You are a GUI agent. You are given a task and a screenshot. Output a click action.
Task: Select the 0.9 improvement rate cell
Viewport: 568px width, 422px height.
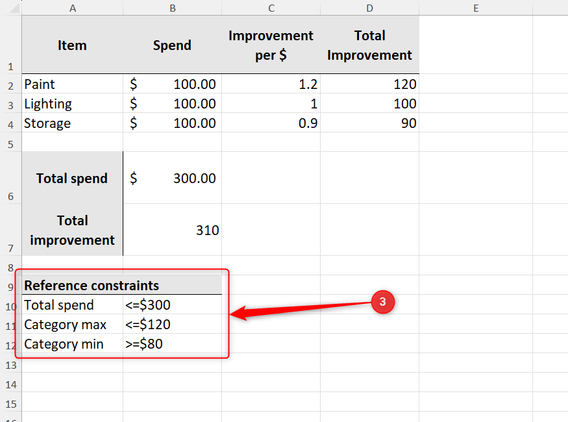pyautogui.click(x=271, y=123)
